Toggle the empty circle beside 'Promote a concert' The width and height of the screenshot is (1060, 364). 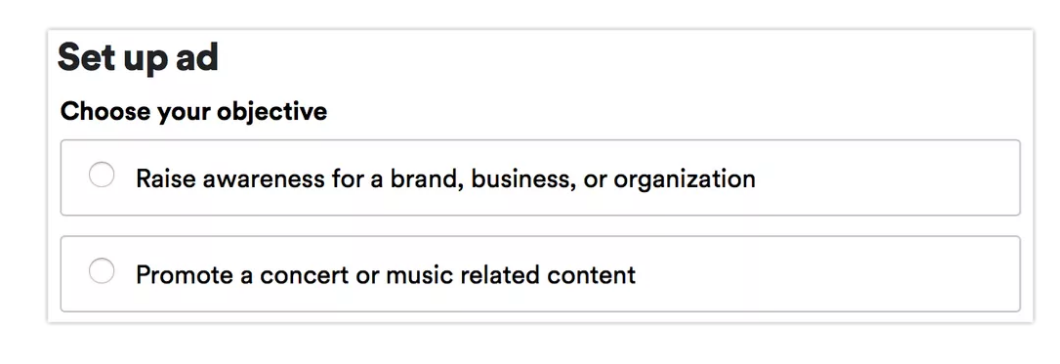click(101, 271)
